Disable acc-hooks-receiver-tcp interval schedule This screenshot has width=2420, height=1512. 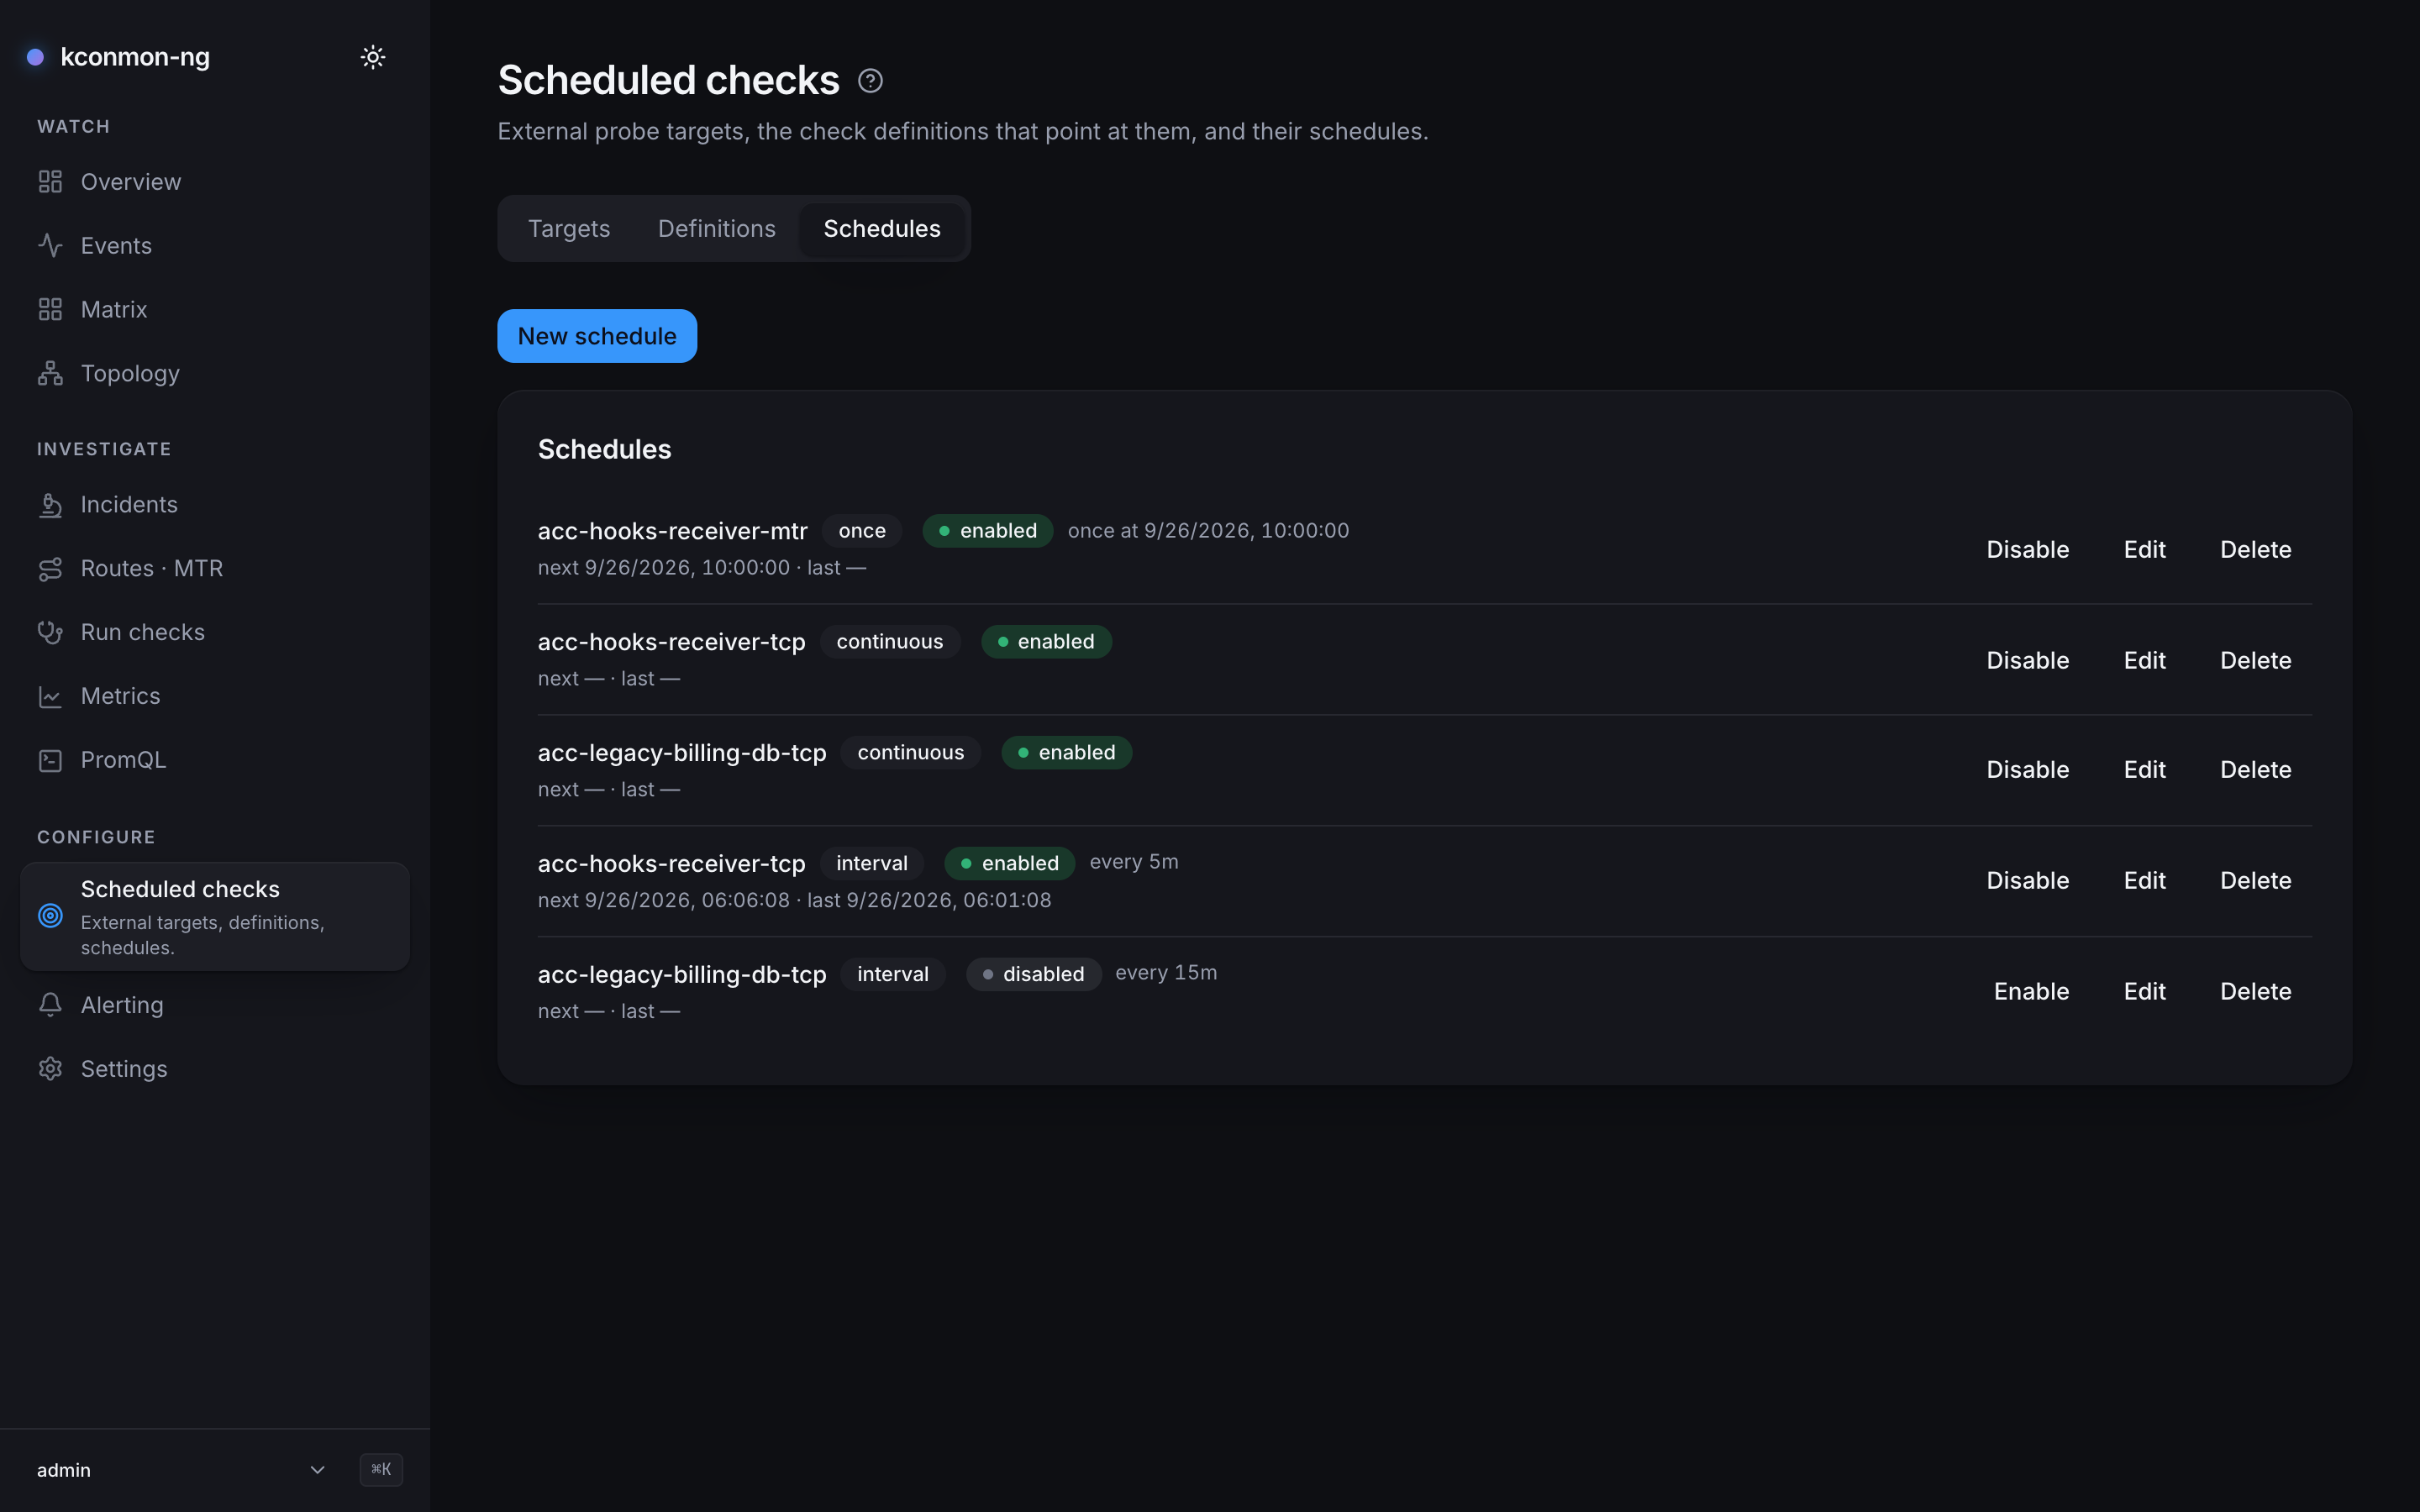click(2027, 880)
